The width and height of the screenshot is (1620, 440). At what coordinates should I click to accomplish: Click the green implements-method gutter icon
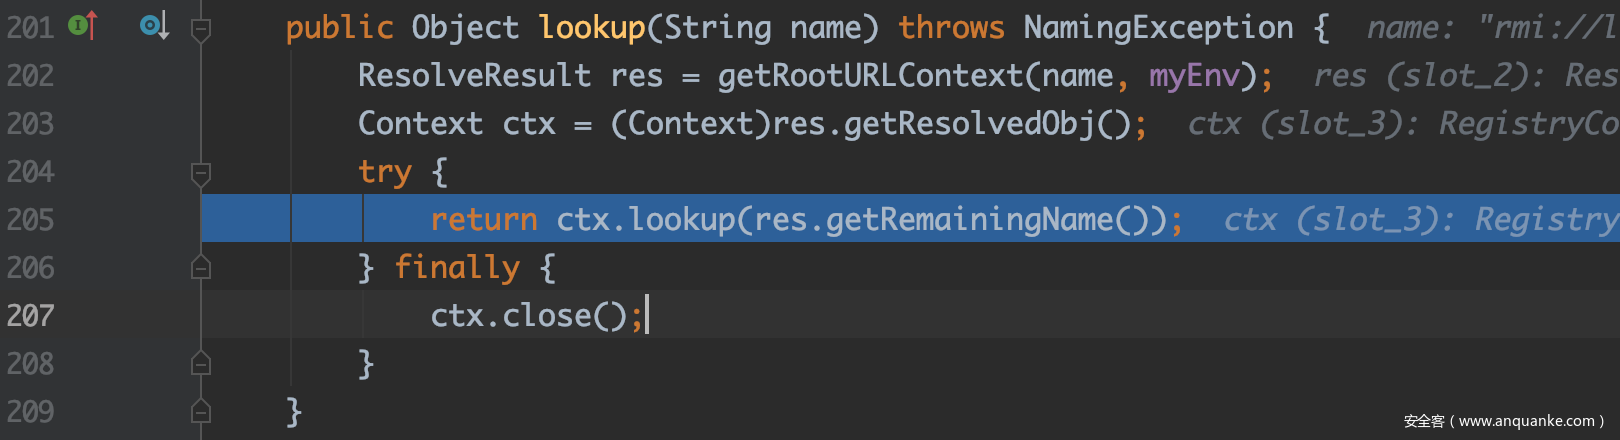tap(83, 25)
